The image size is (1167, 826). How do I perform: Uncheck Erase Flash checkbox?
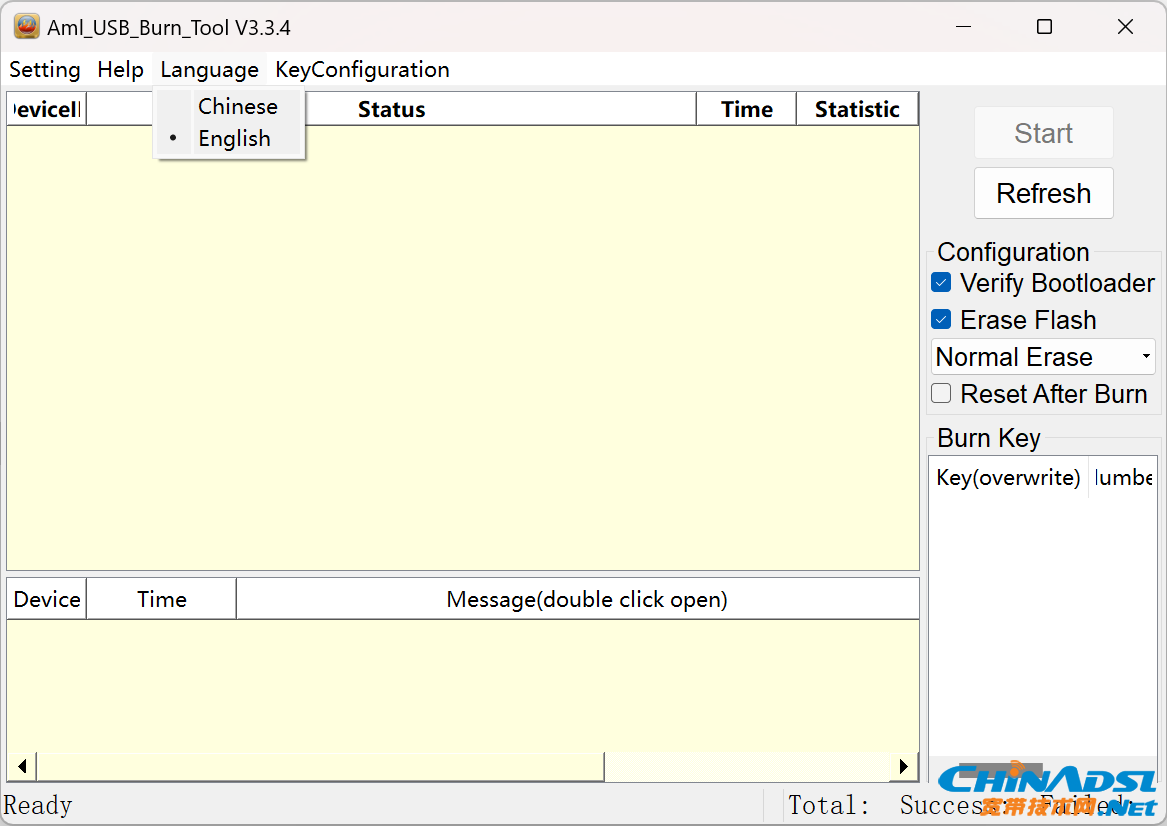tap(941, 320)
